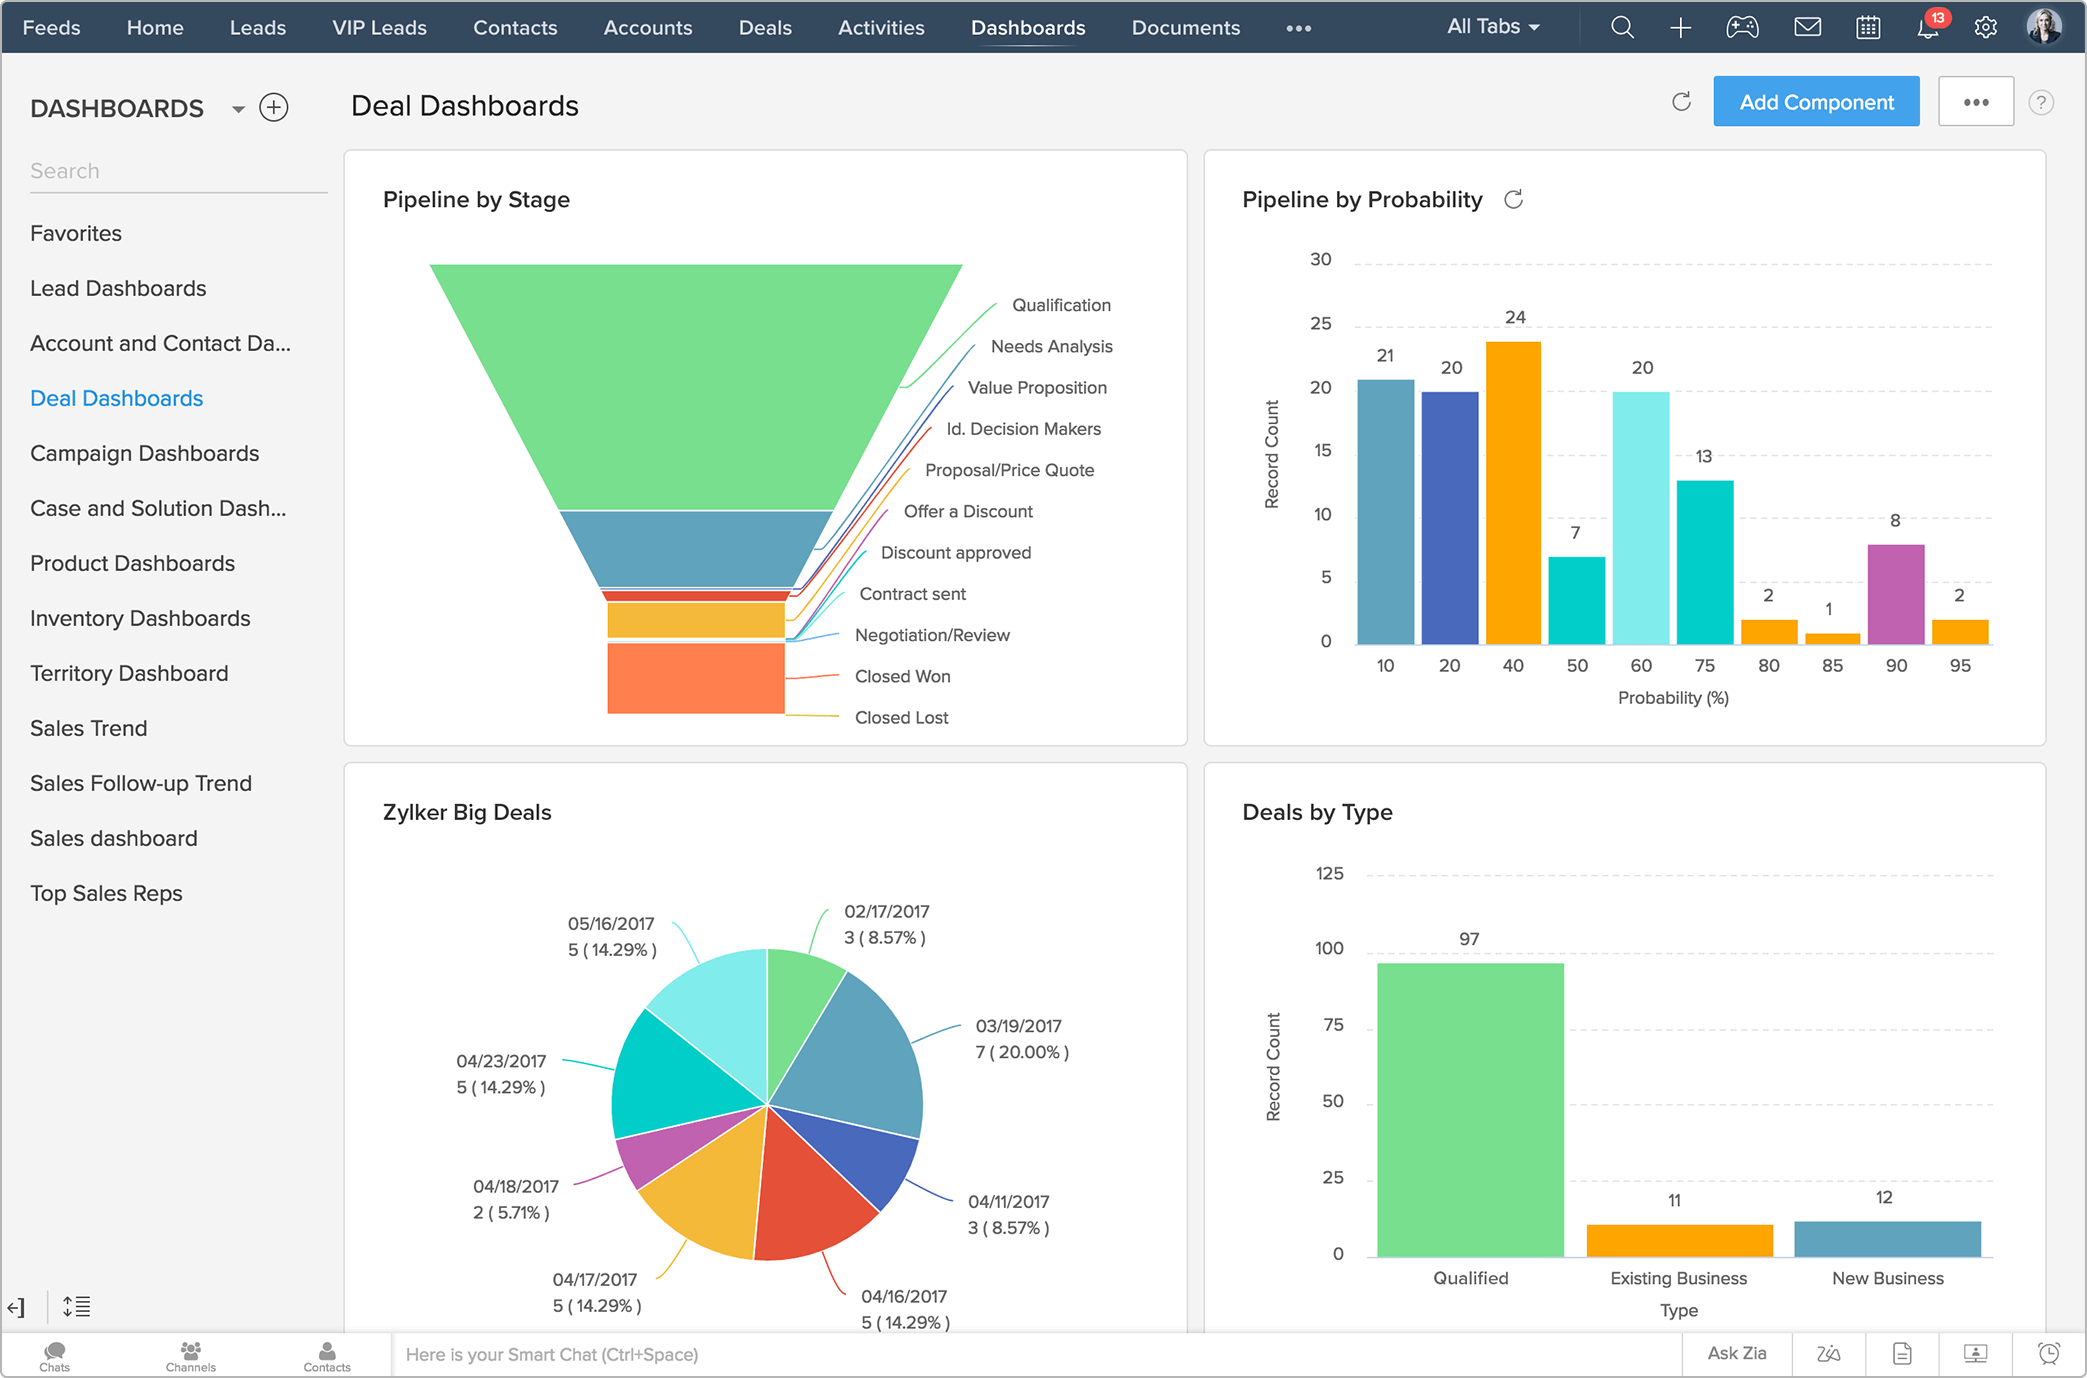The image size is (2087, 1378).
Task: Open the mail envelope icon
Action: coord(1807,28)
